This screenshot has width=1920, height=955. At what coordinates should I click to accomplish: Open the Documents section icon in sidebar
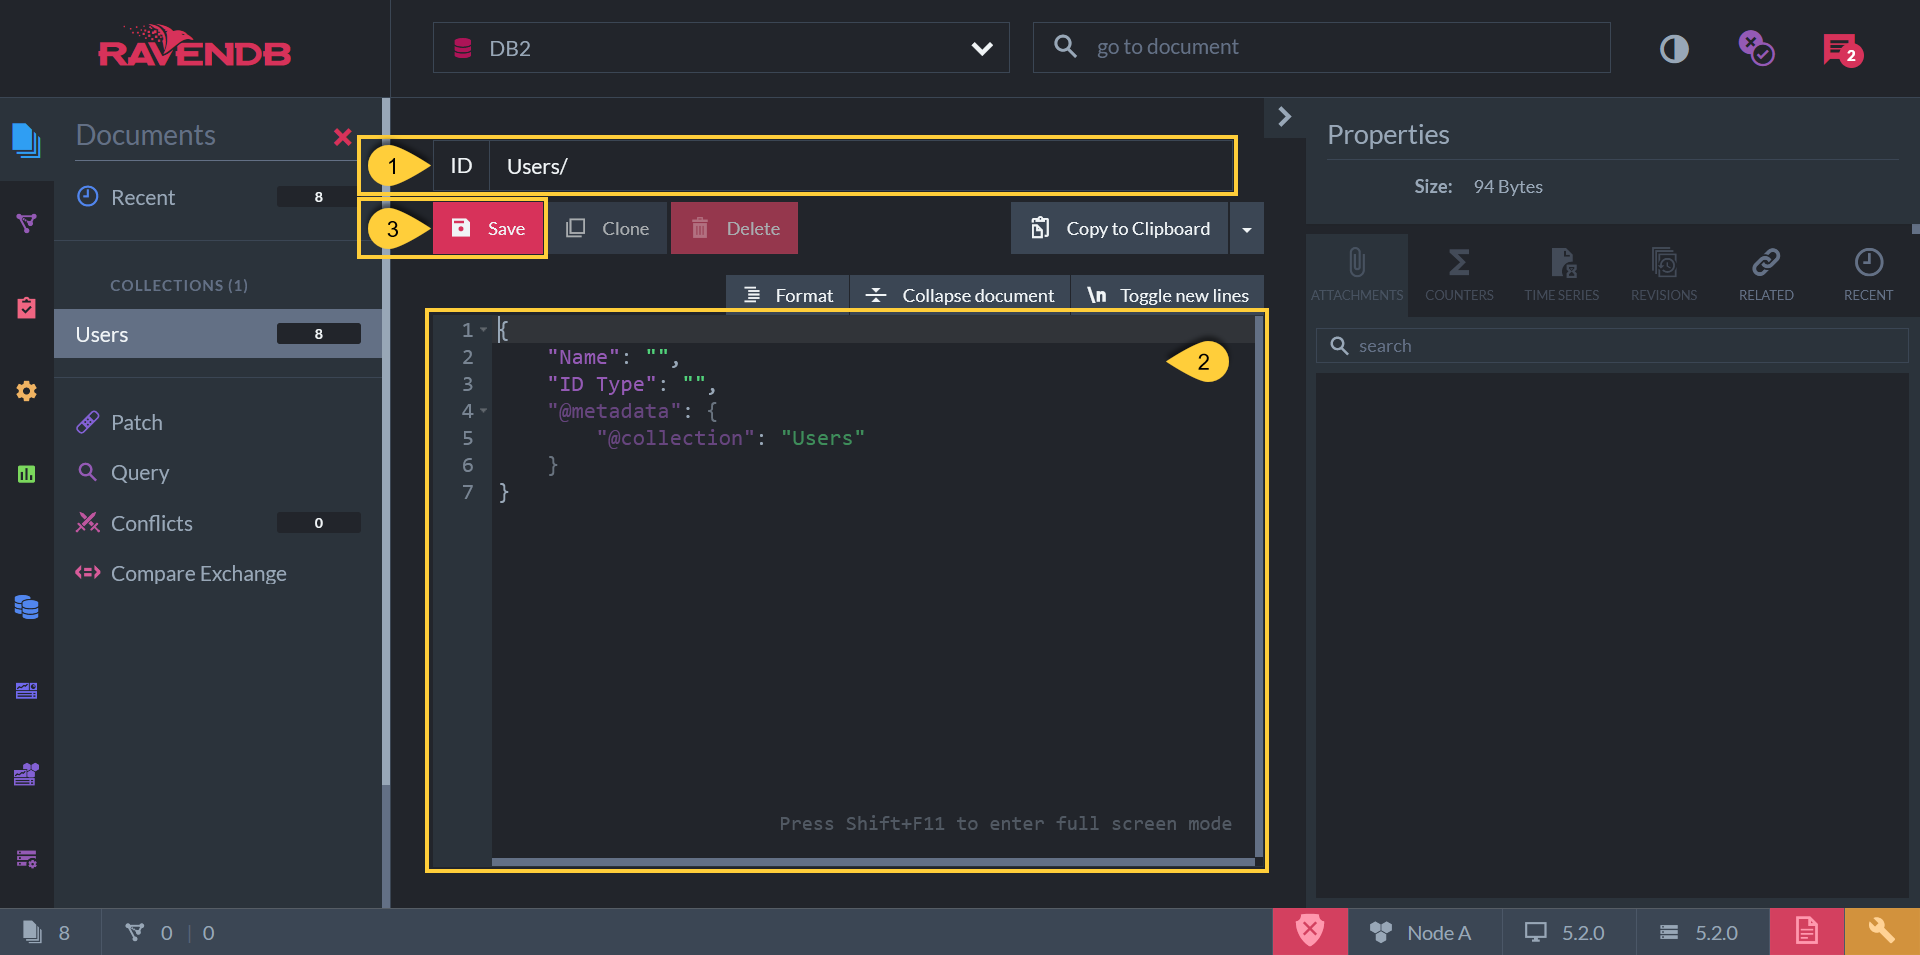point(26,139)
